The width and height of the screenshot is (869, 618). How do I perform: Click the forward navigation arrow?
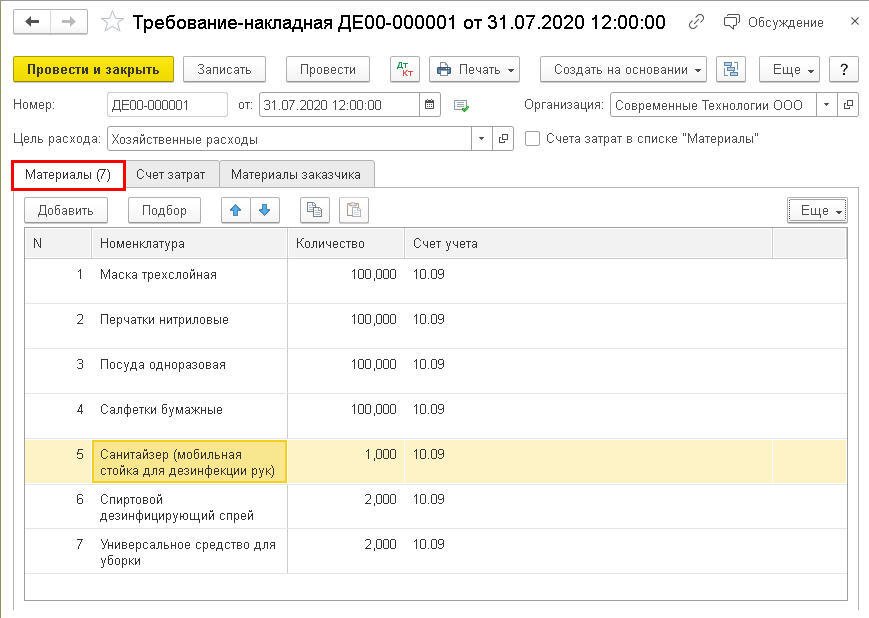(x=68, y=22)
